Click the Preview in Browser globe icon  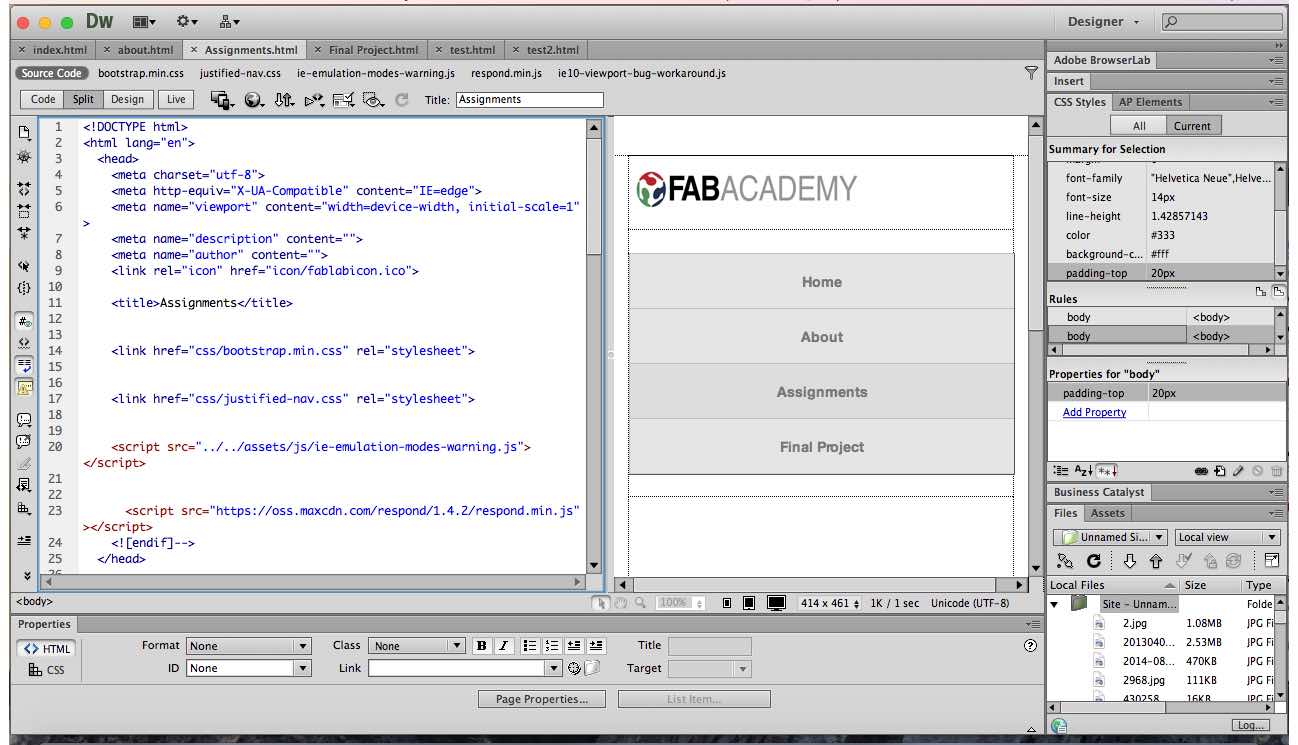pos(253,100)
